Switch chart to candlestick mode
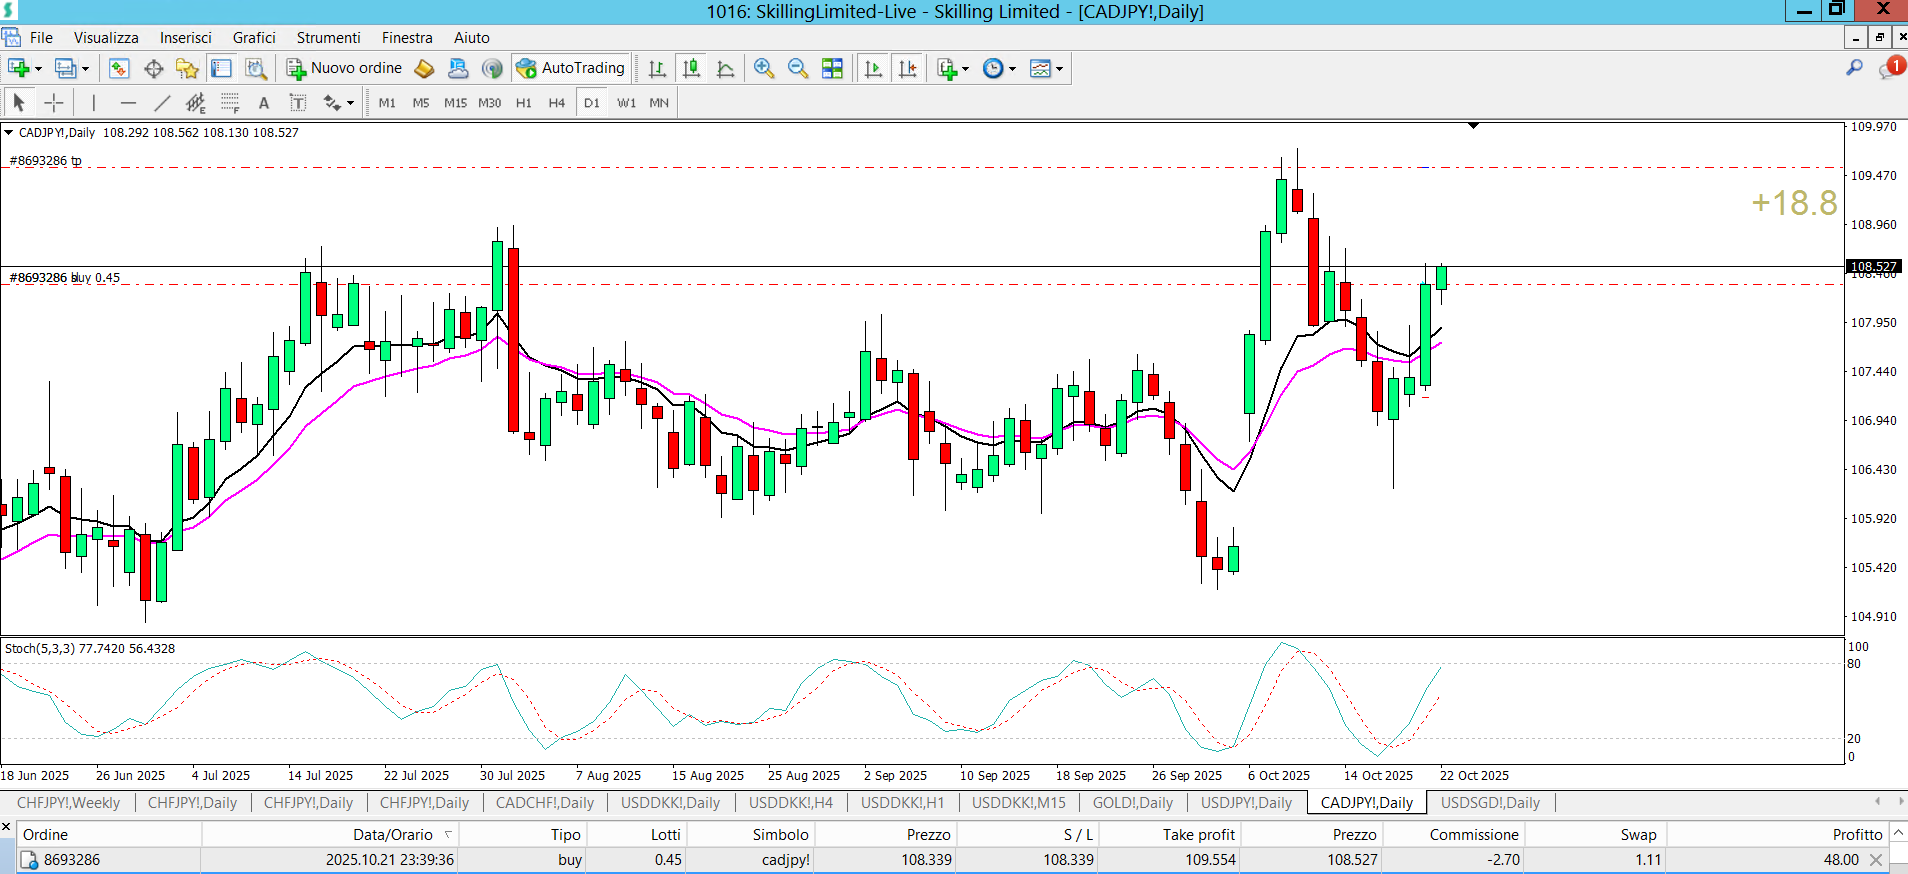1908x874 pixels. [x=691, y=68]
